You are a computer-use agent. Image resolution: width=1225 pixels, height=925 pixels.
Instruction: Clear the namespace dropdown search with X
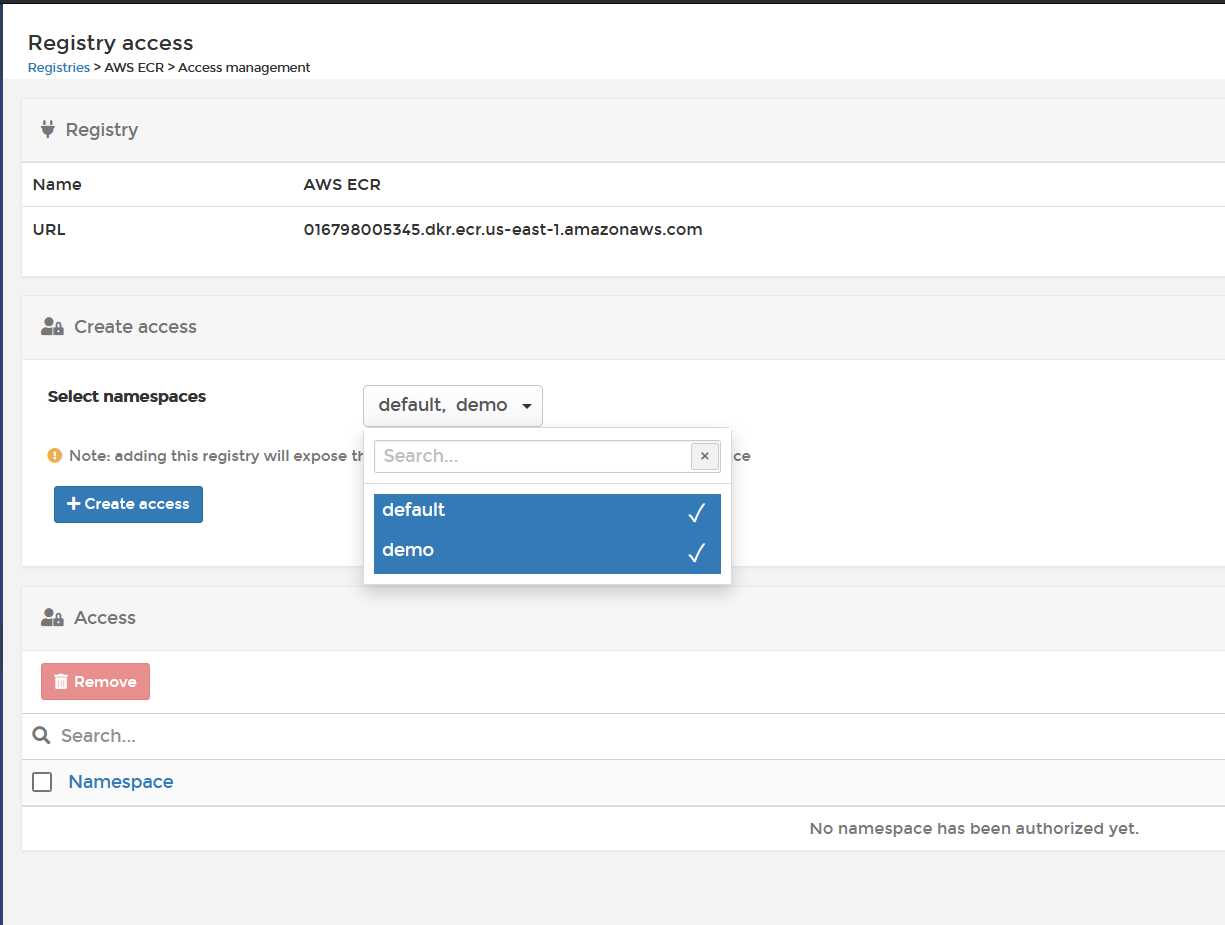705,456
